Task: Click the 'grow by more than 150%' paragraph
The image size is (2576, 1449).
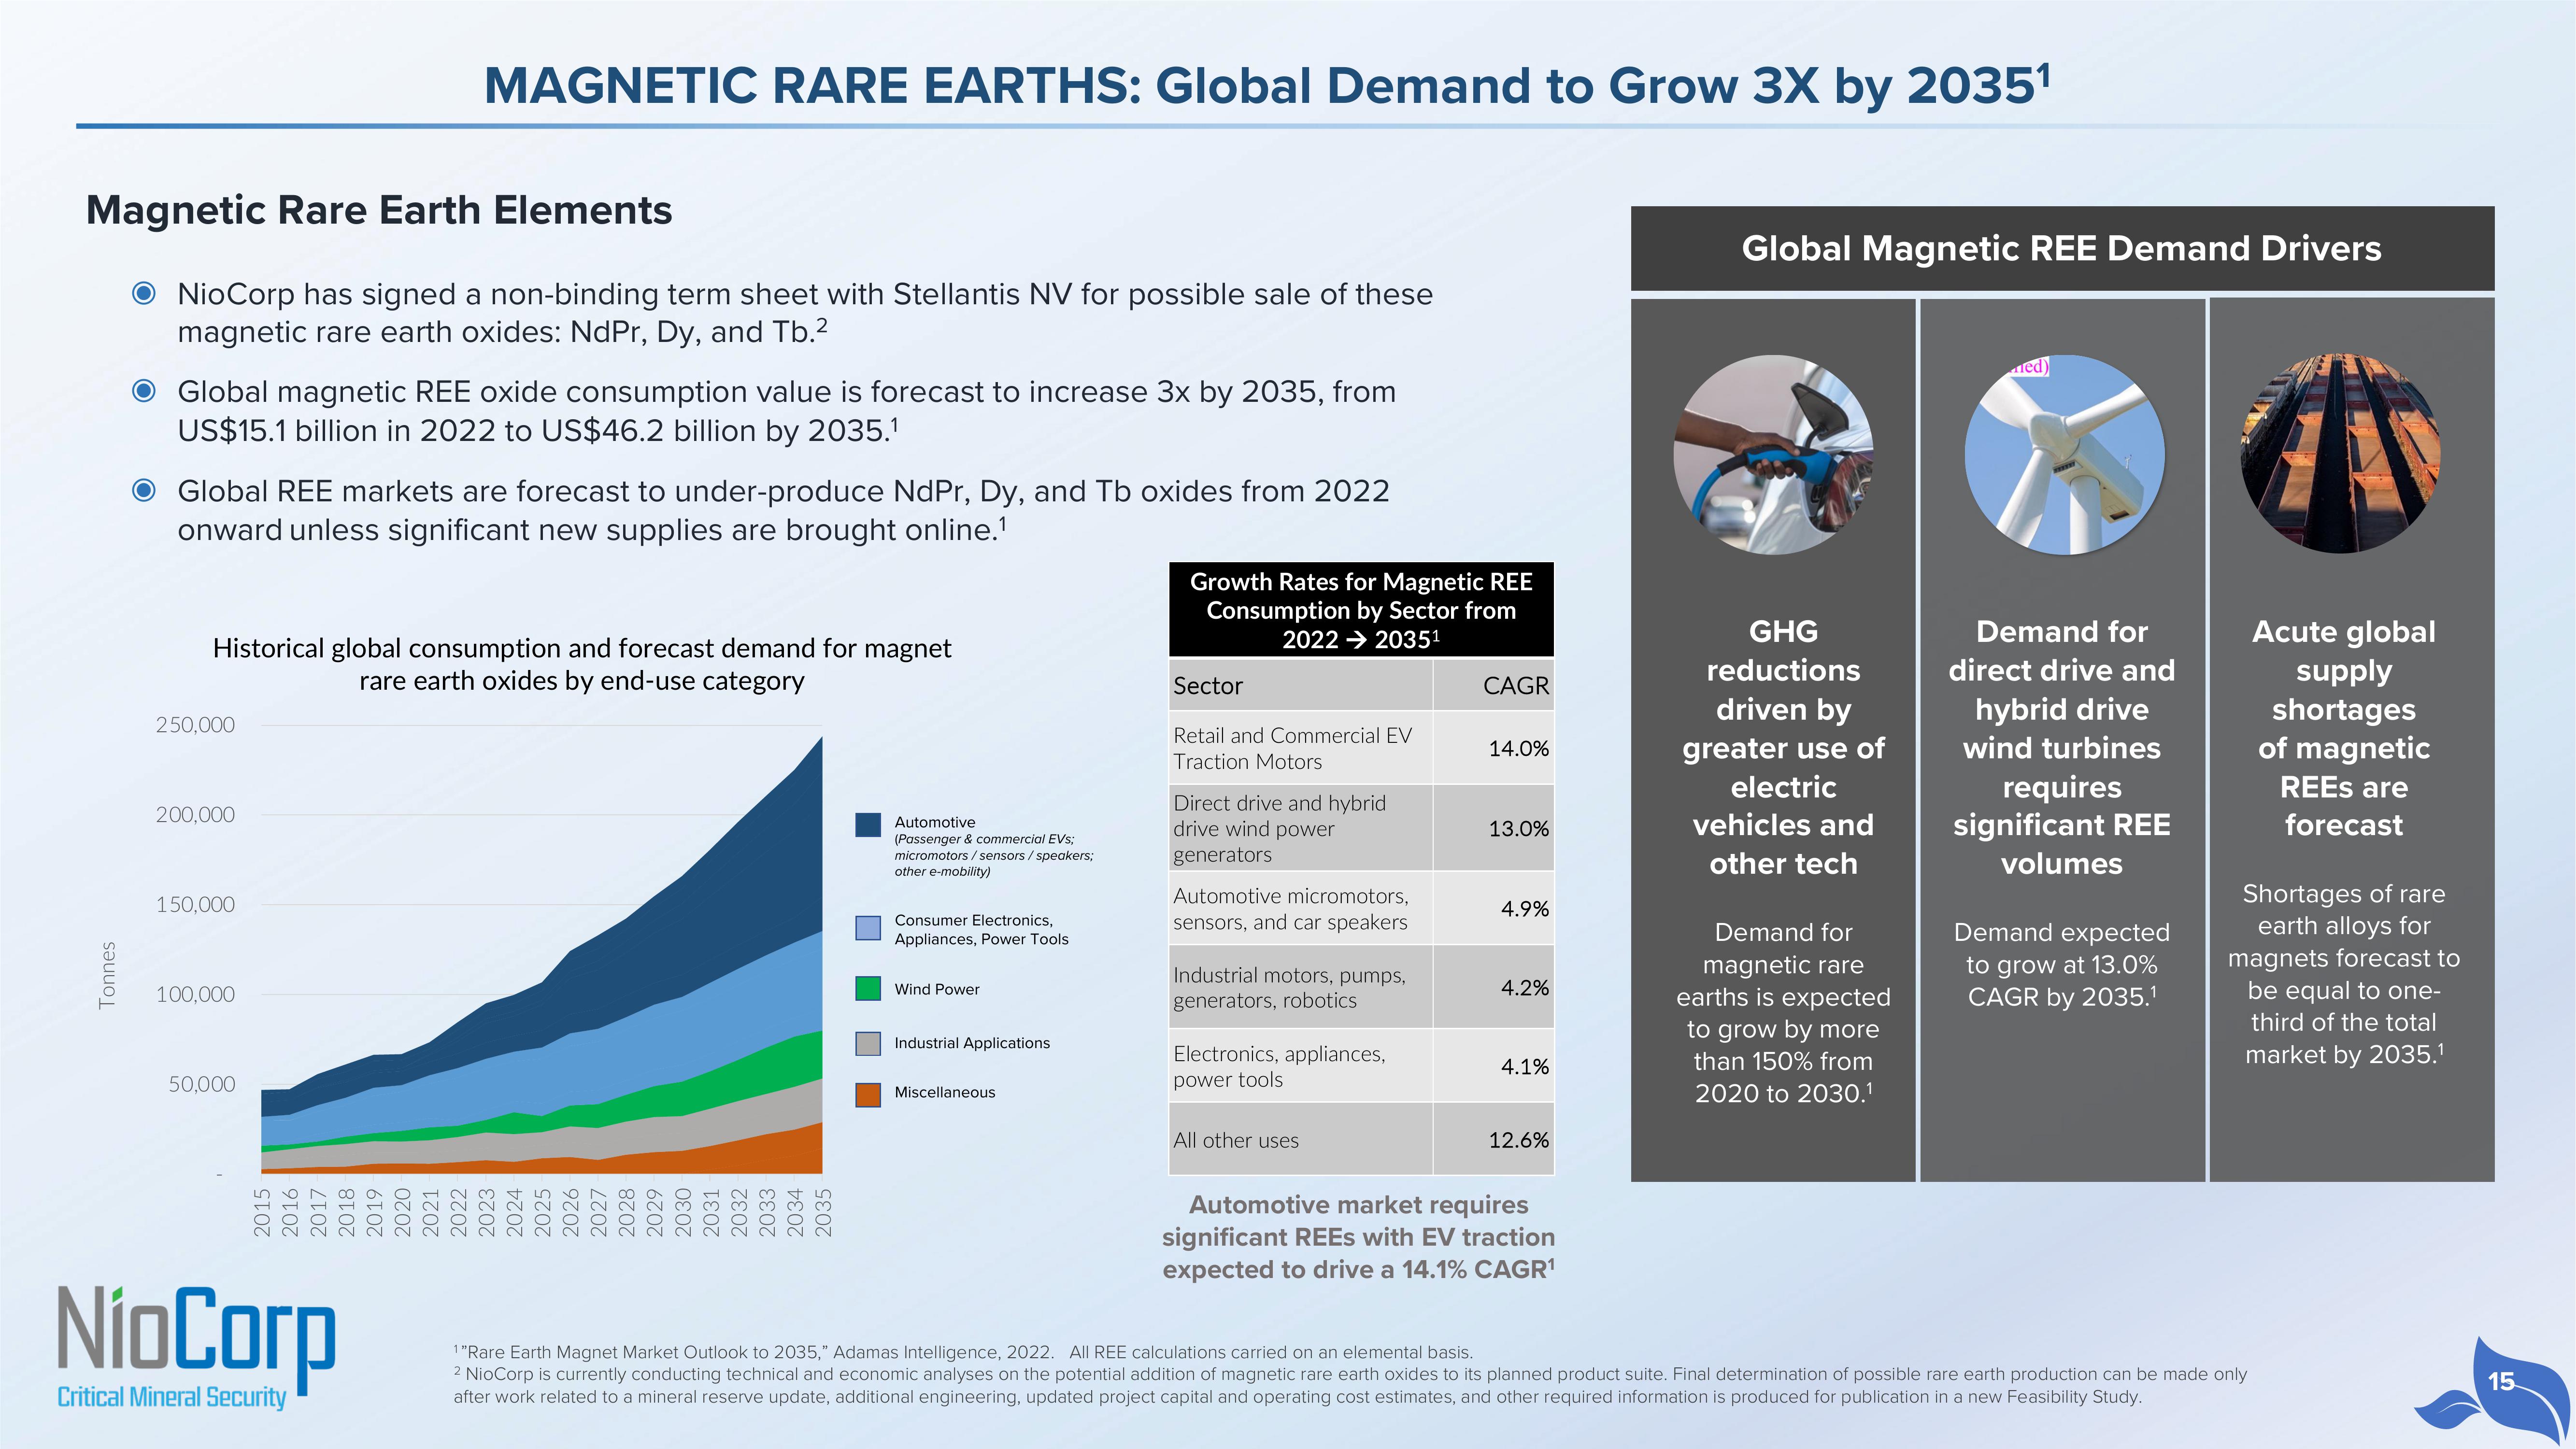Action: point(1783,1012)
